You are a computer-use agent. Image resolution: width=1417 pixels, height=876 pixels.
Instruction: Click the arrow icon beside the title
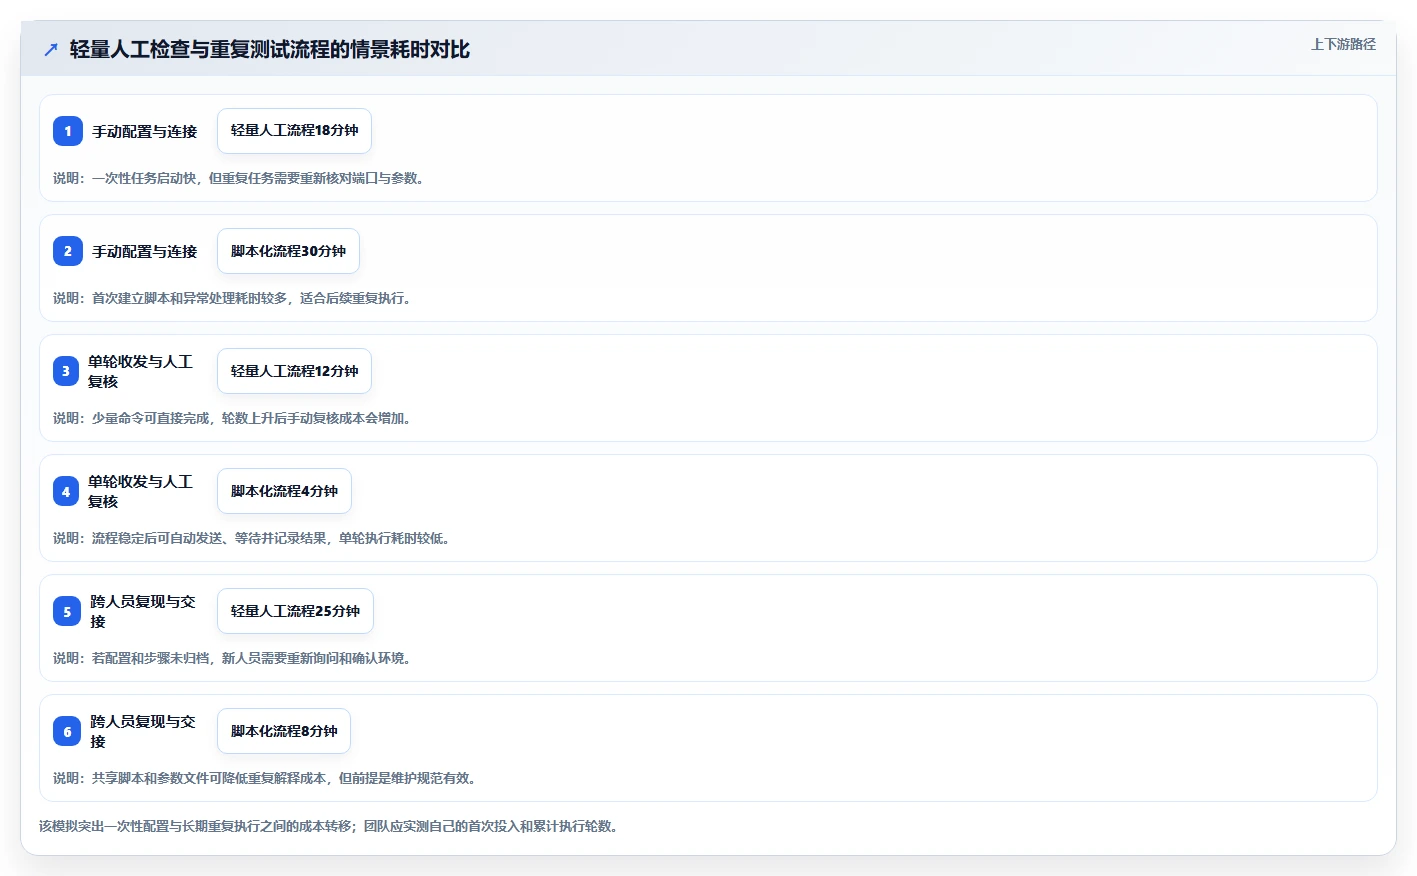tap(51, 49)
